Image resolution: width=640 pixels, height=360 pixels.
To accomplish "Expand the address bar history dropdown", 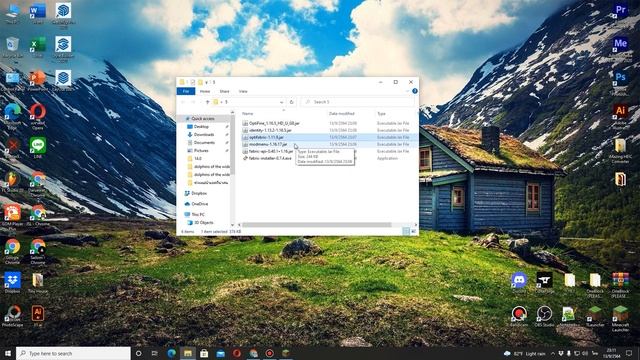I will [x=282, y=102].
